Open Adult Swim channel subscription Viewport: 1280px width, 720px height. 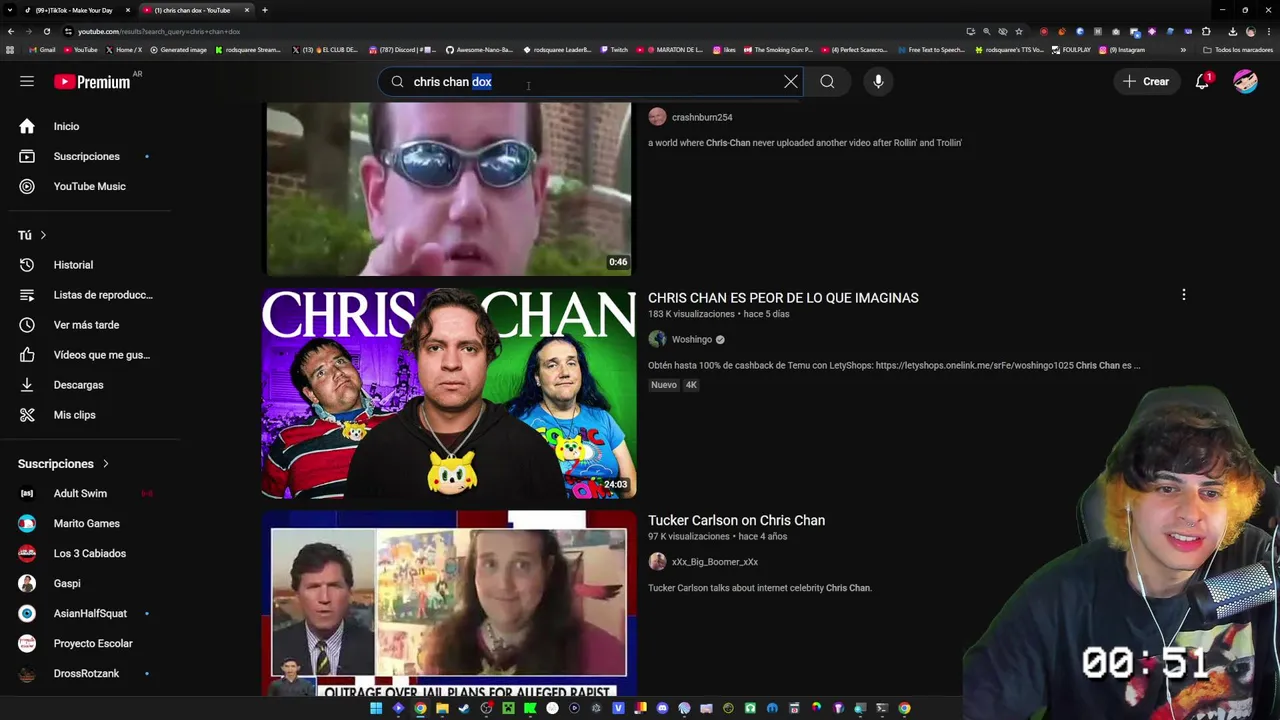(x=80, y=493)
